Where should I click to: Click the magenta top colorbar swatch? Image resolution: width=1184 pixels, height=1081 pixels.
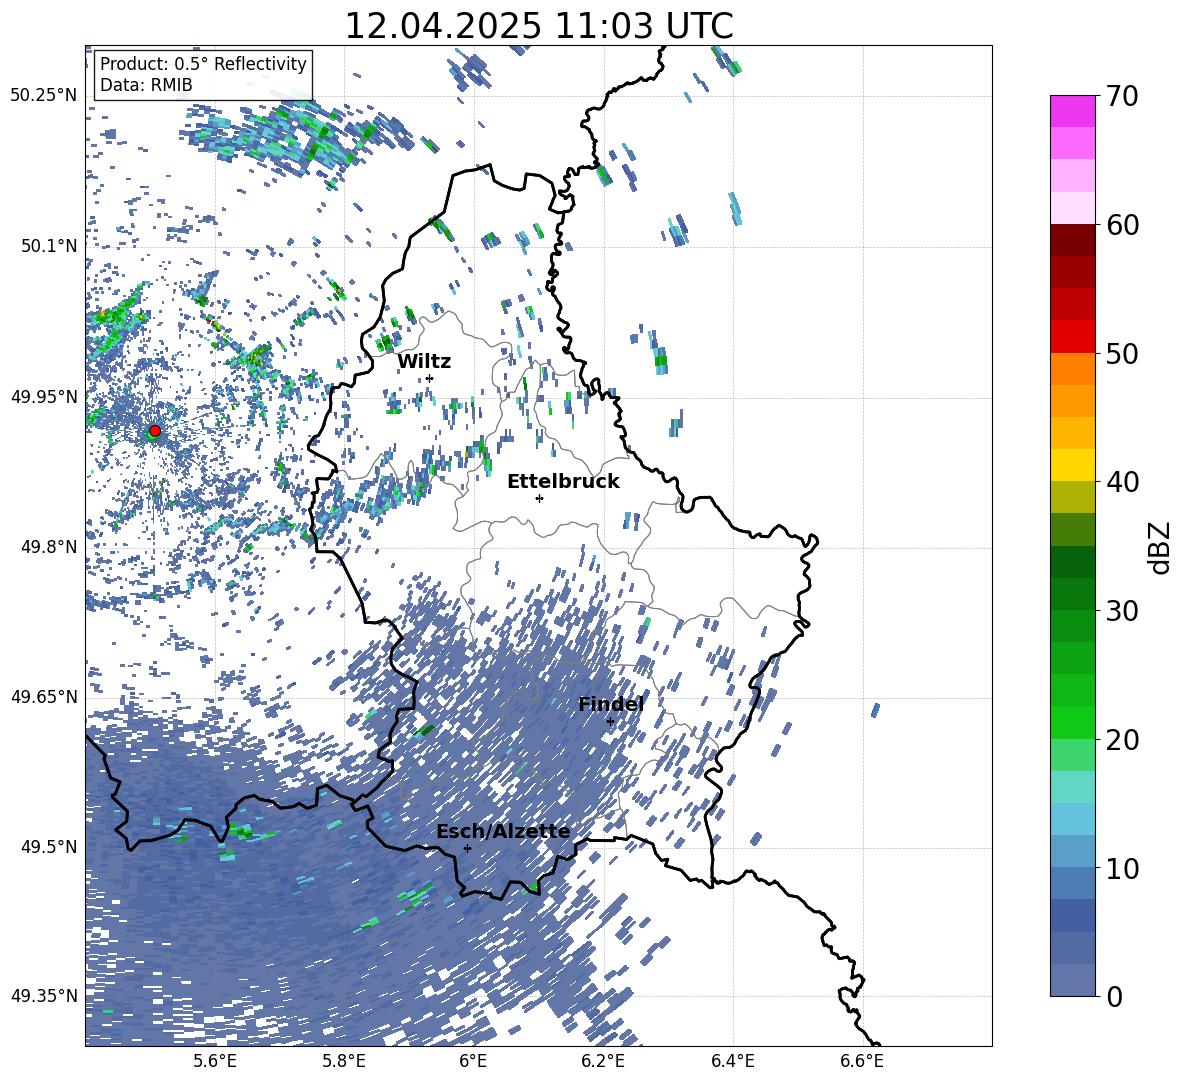pos(1072,111)
